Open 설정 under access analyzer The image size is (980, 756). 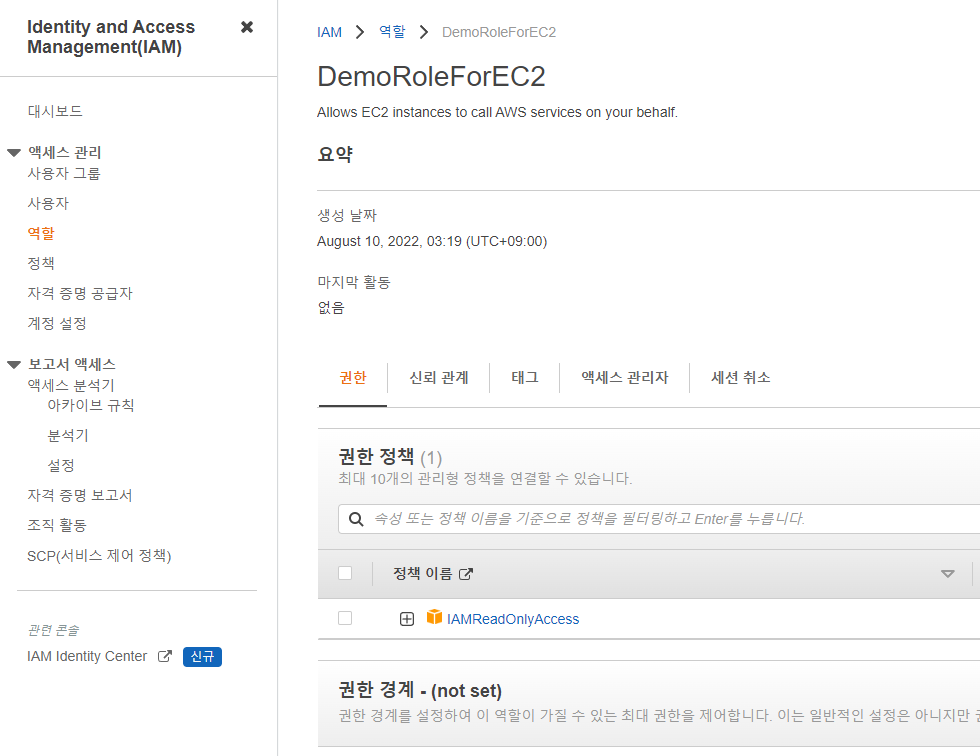(61, 465)
